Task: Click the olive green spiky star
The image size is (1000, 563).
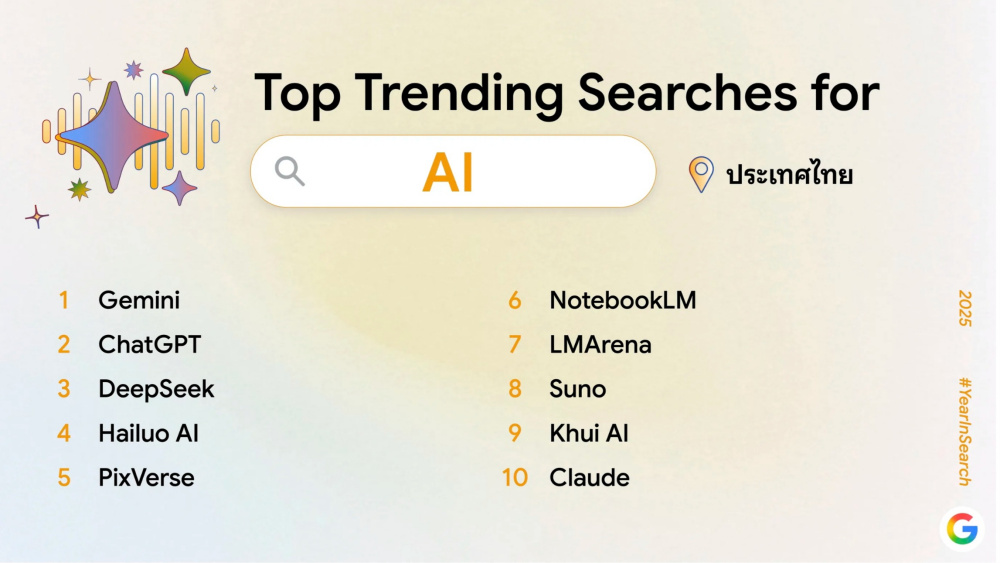Action: (79, 188)
